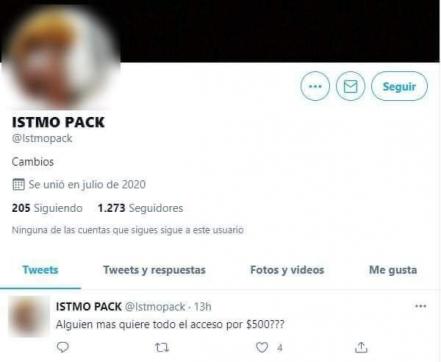
Task: View the 205 Siguiendo list
Action: tap(47, 208)
